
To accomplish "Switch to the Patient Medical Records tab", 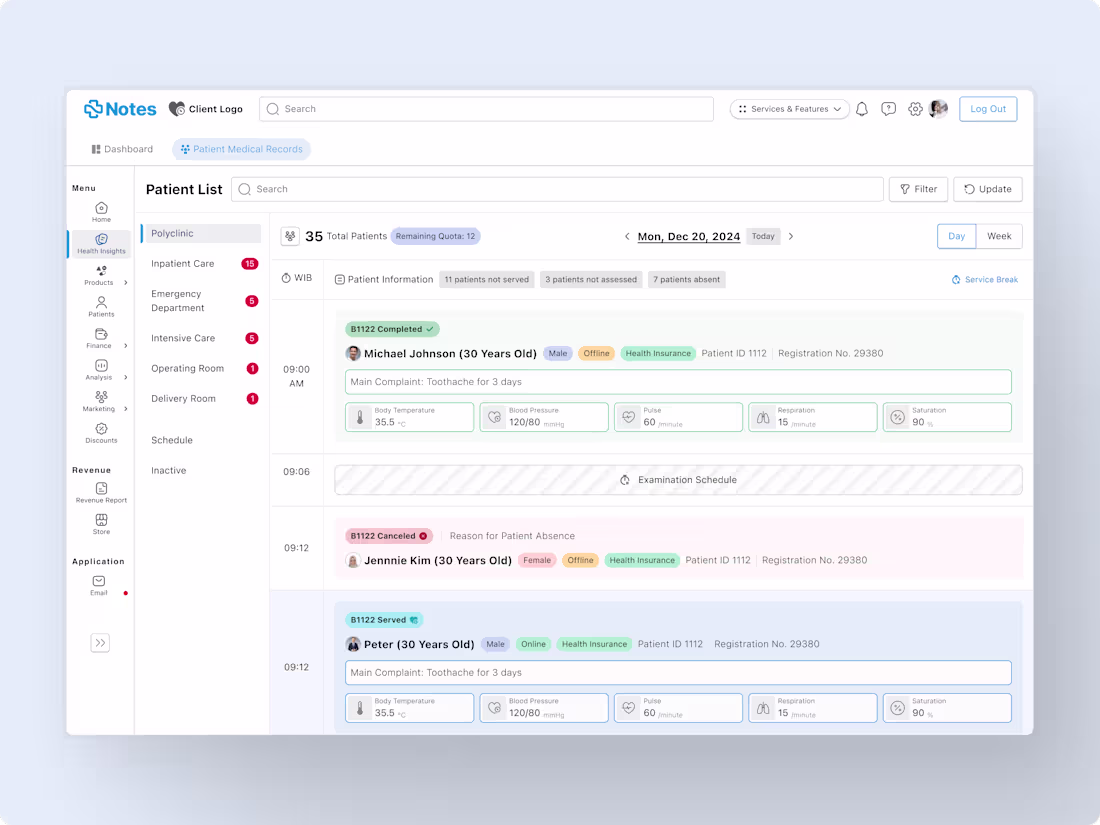I will 241,148.
